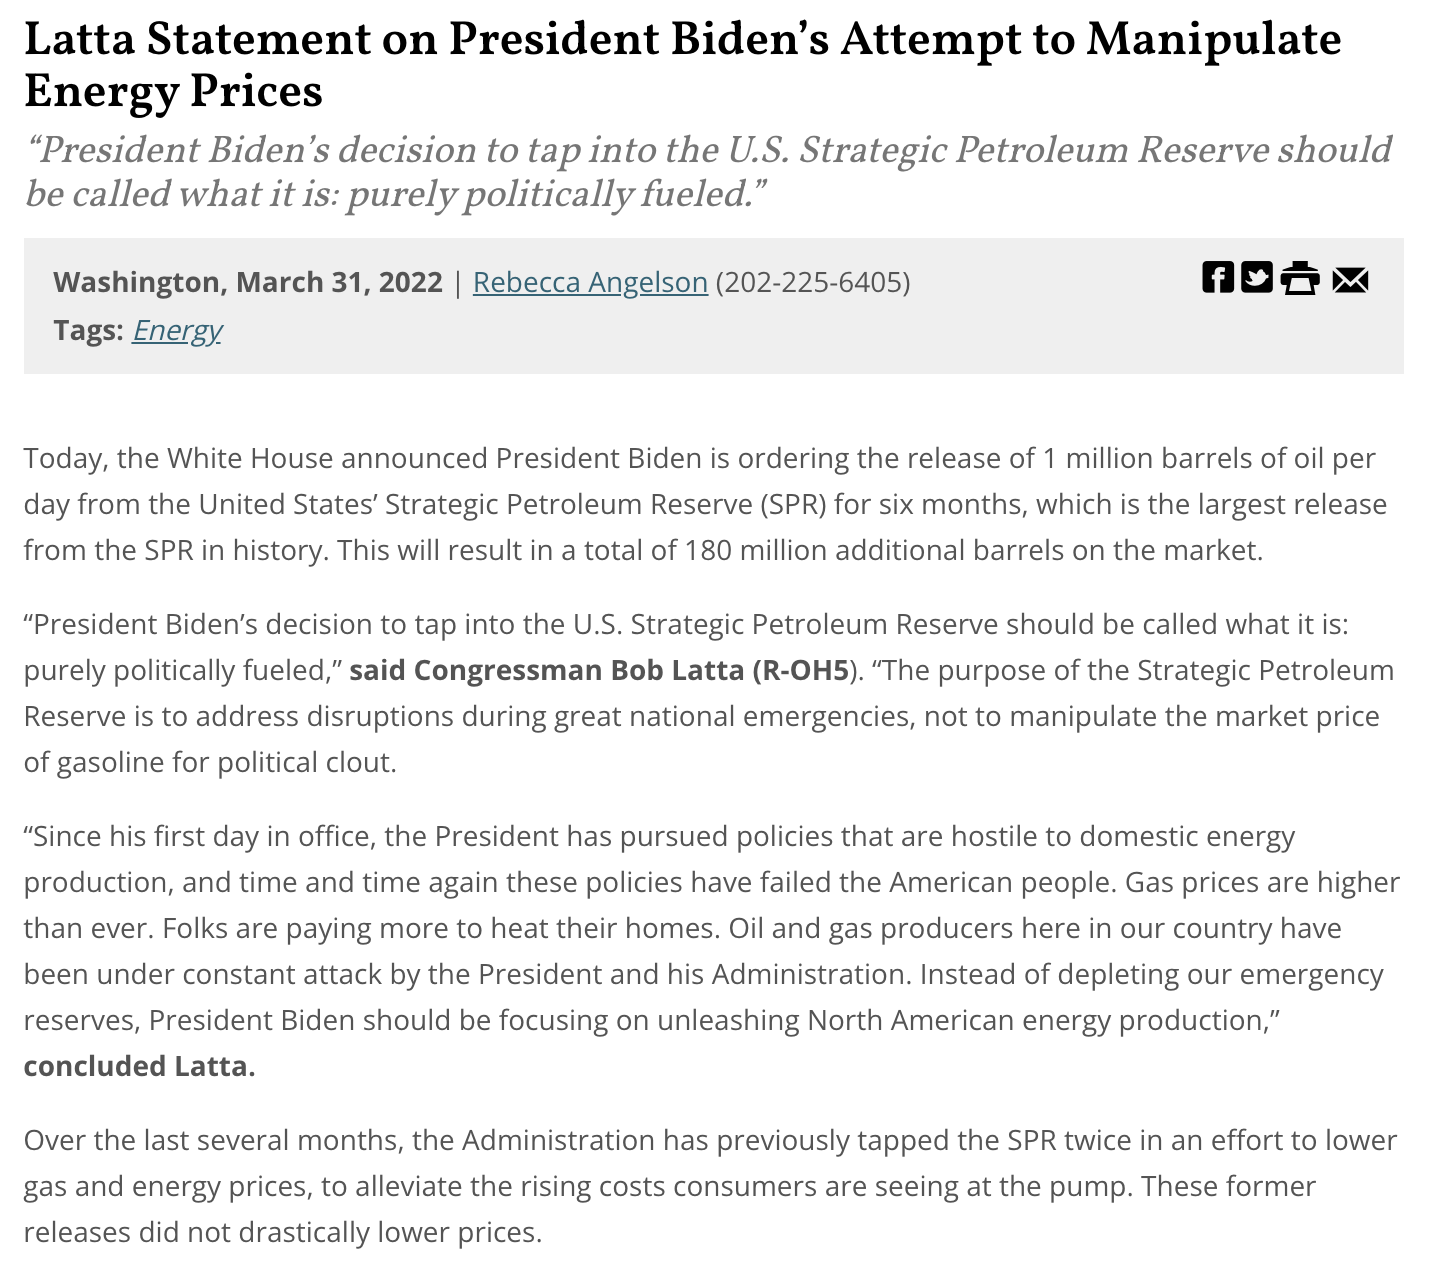Viewport: 1432px width, 1276px height.
Task: Click the Washington, March 31, 2022 dateline
Action: point(248,282)
